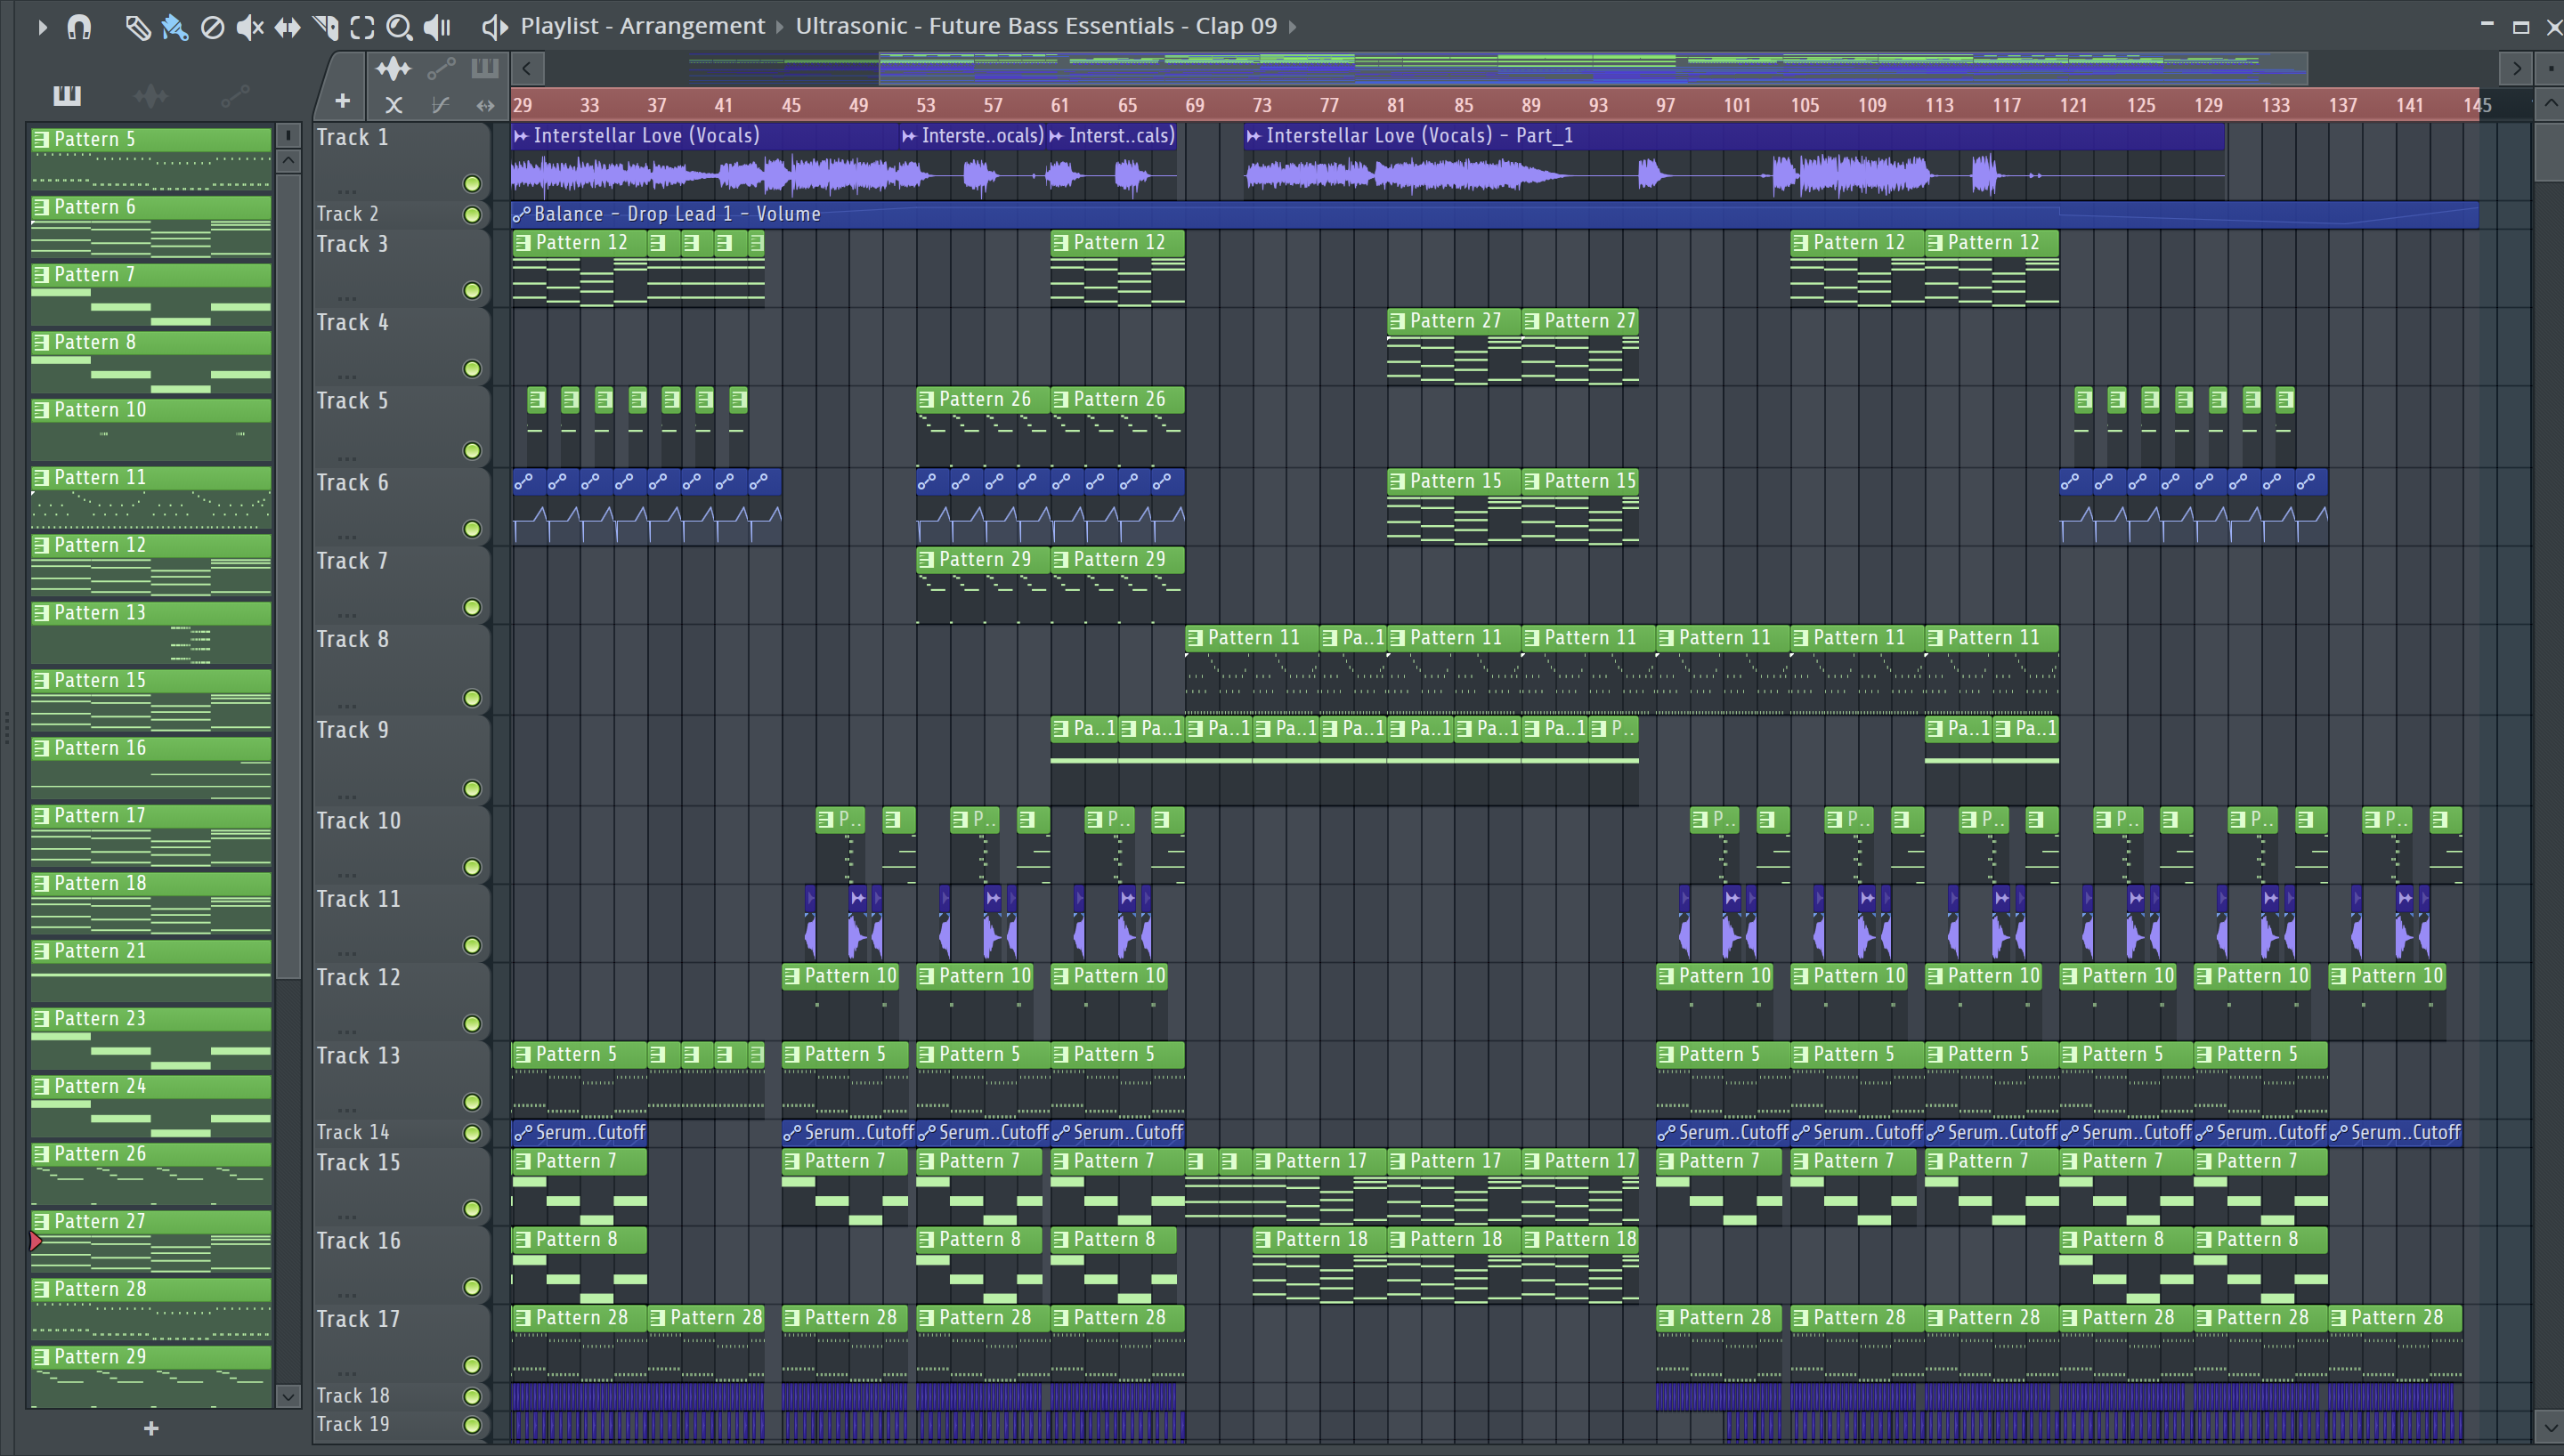This screenshot has width=2564, height=1456.
Task: Open first Serum..Cutoff clip menu on Track 14
Action: coord(521,1133)
